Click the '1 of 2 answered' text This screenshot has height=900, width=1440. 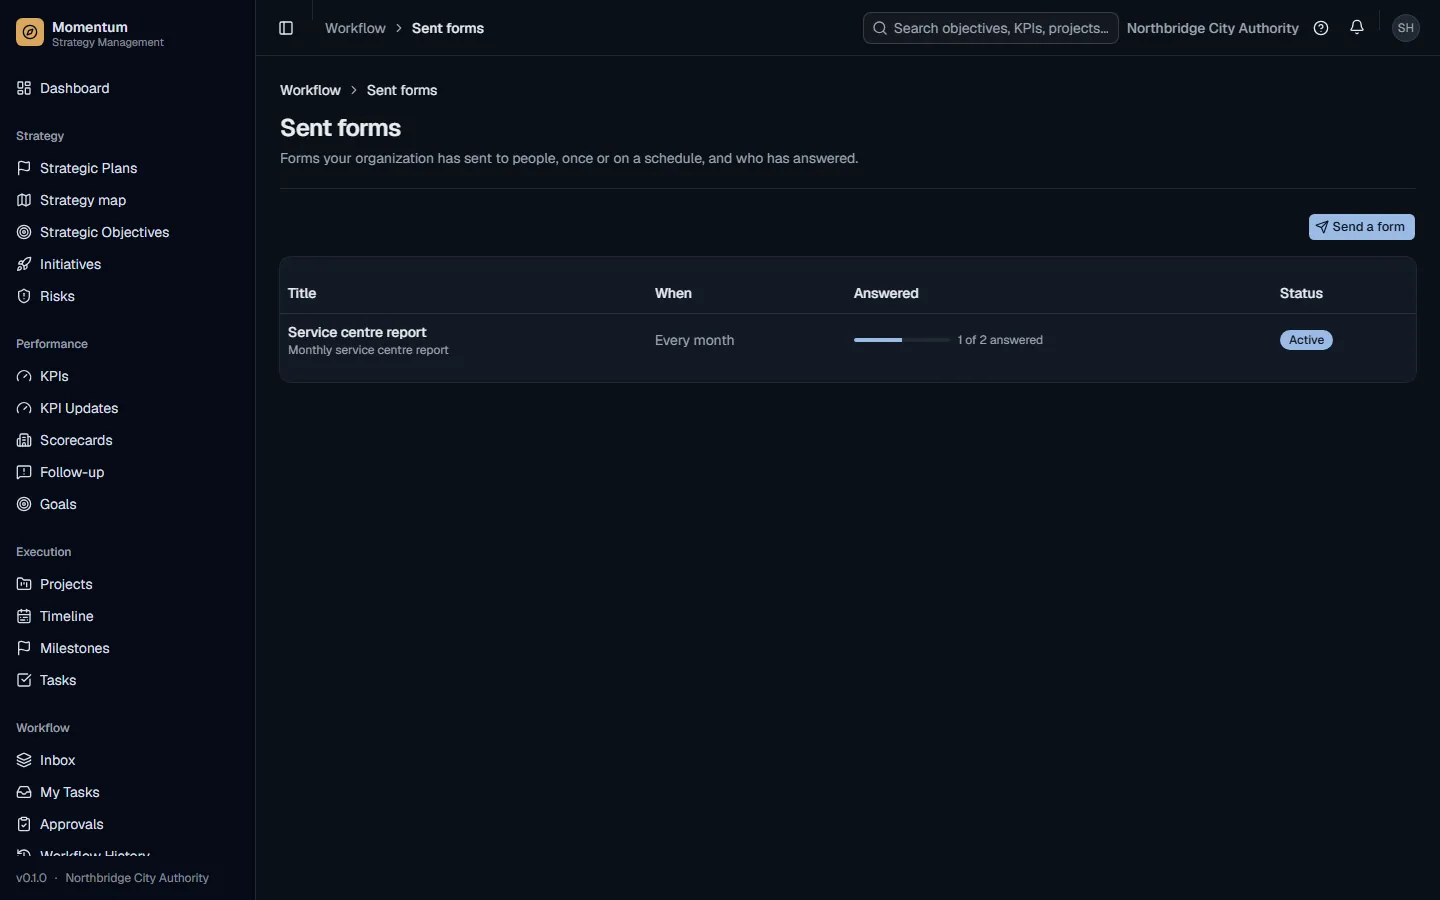tap(1000, 340)
